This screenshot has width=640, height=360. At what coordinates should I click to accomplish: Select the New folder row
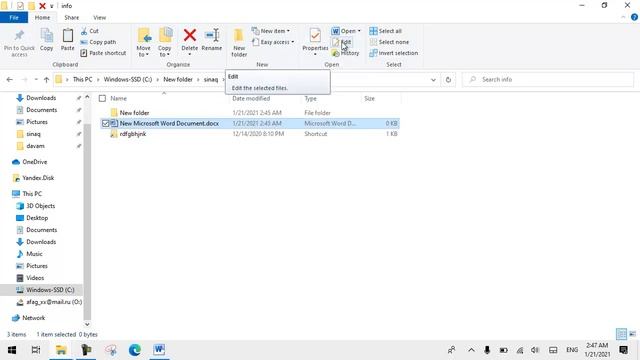(250, 113)
